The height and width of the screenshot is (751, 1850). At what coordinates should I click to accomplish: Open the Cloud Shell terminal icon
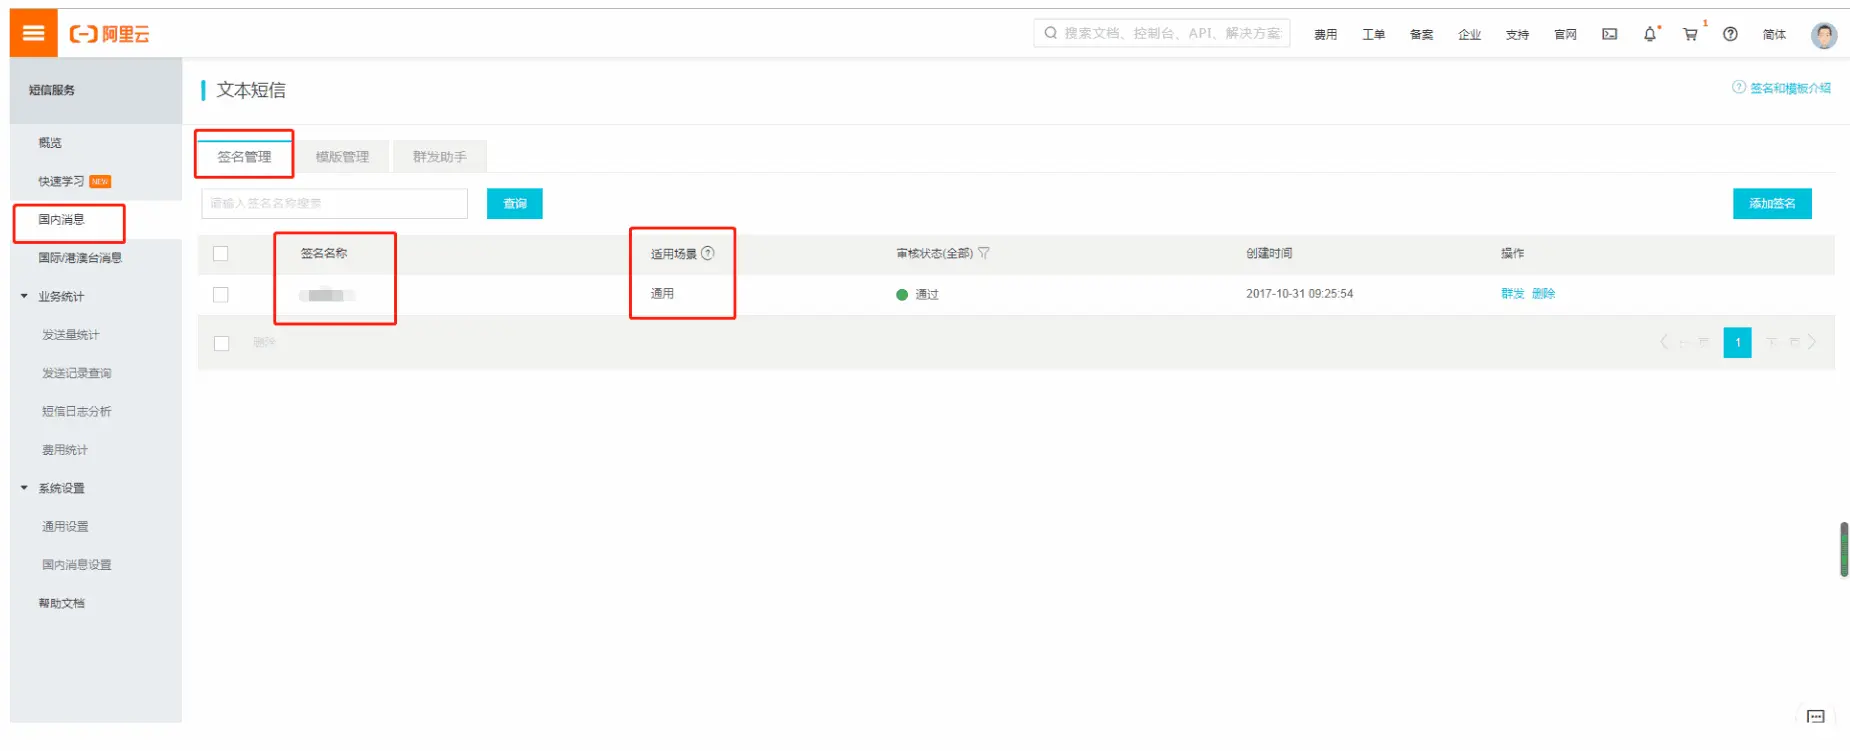pyautogui.click(x=1609, y=34)
